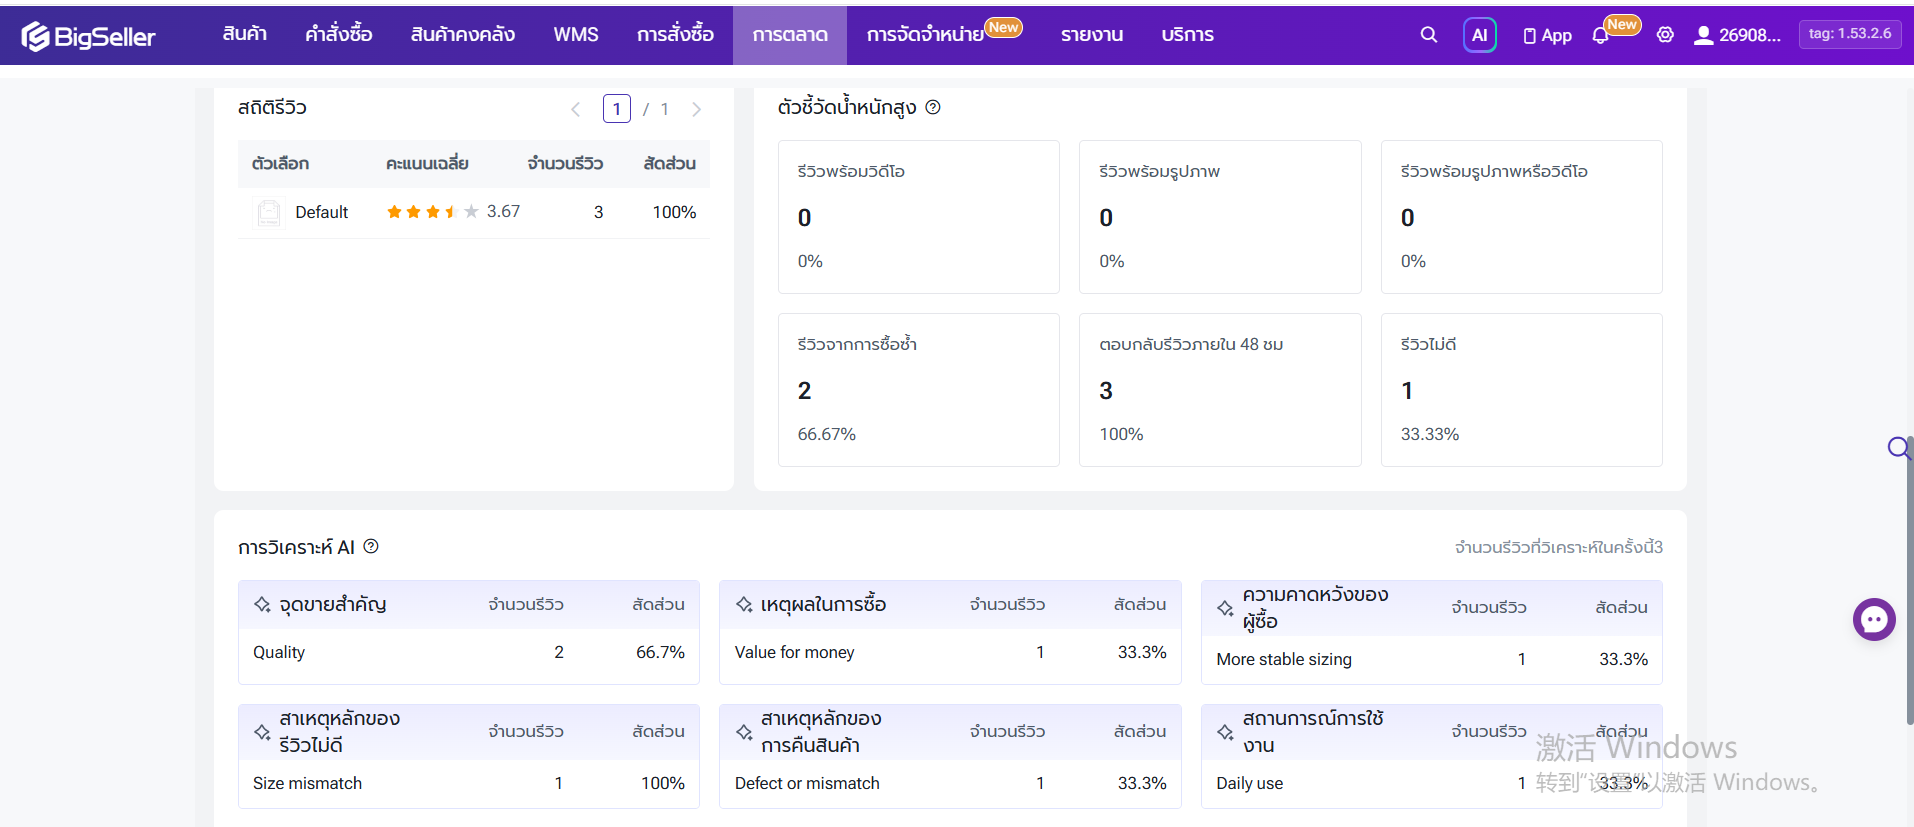This screenshot has height=827, width=1914.
Task: Open the BigSeller logo home link
Action: pyautogui.click(x=88, y=36)
